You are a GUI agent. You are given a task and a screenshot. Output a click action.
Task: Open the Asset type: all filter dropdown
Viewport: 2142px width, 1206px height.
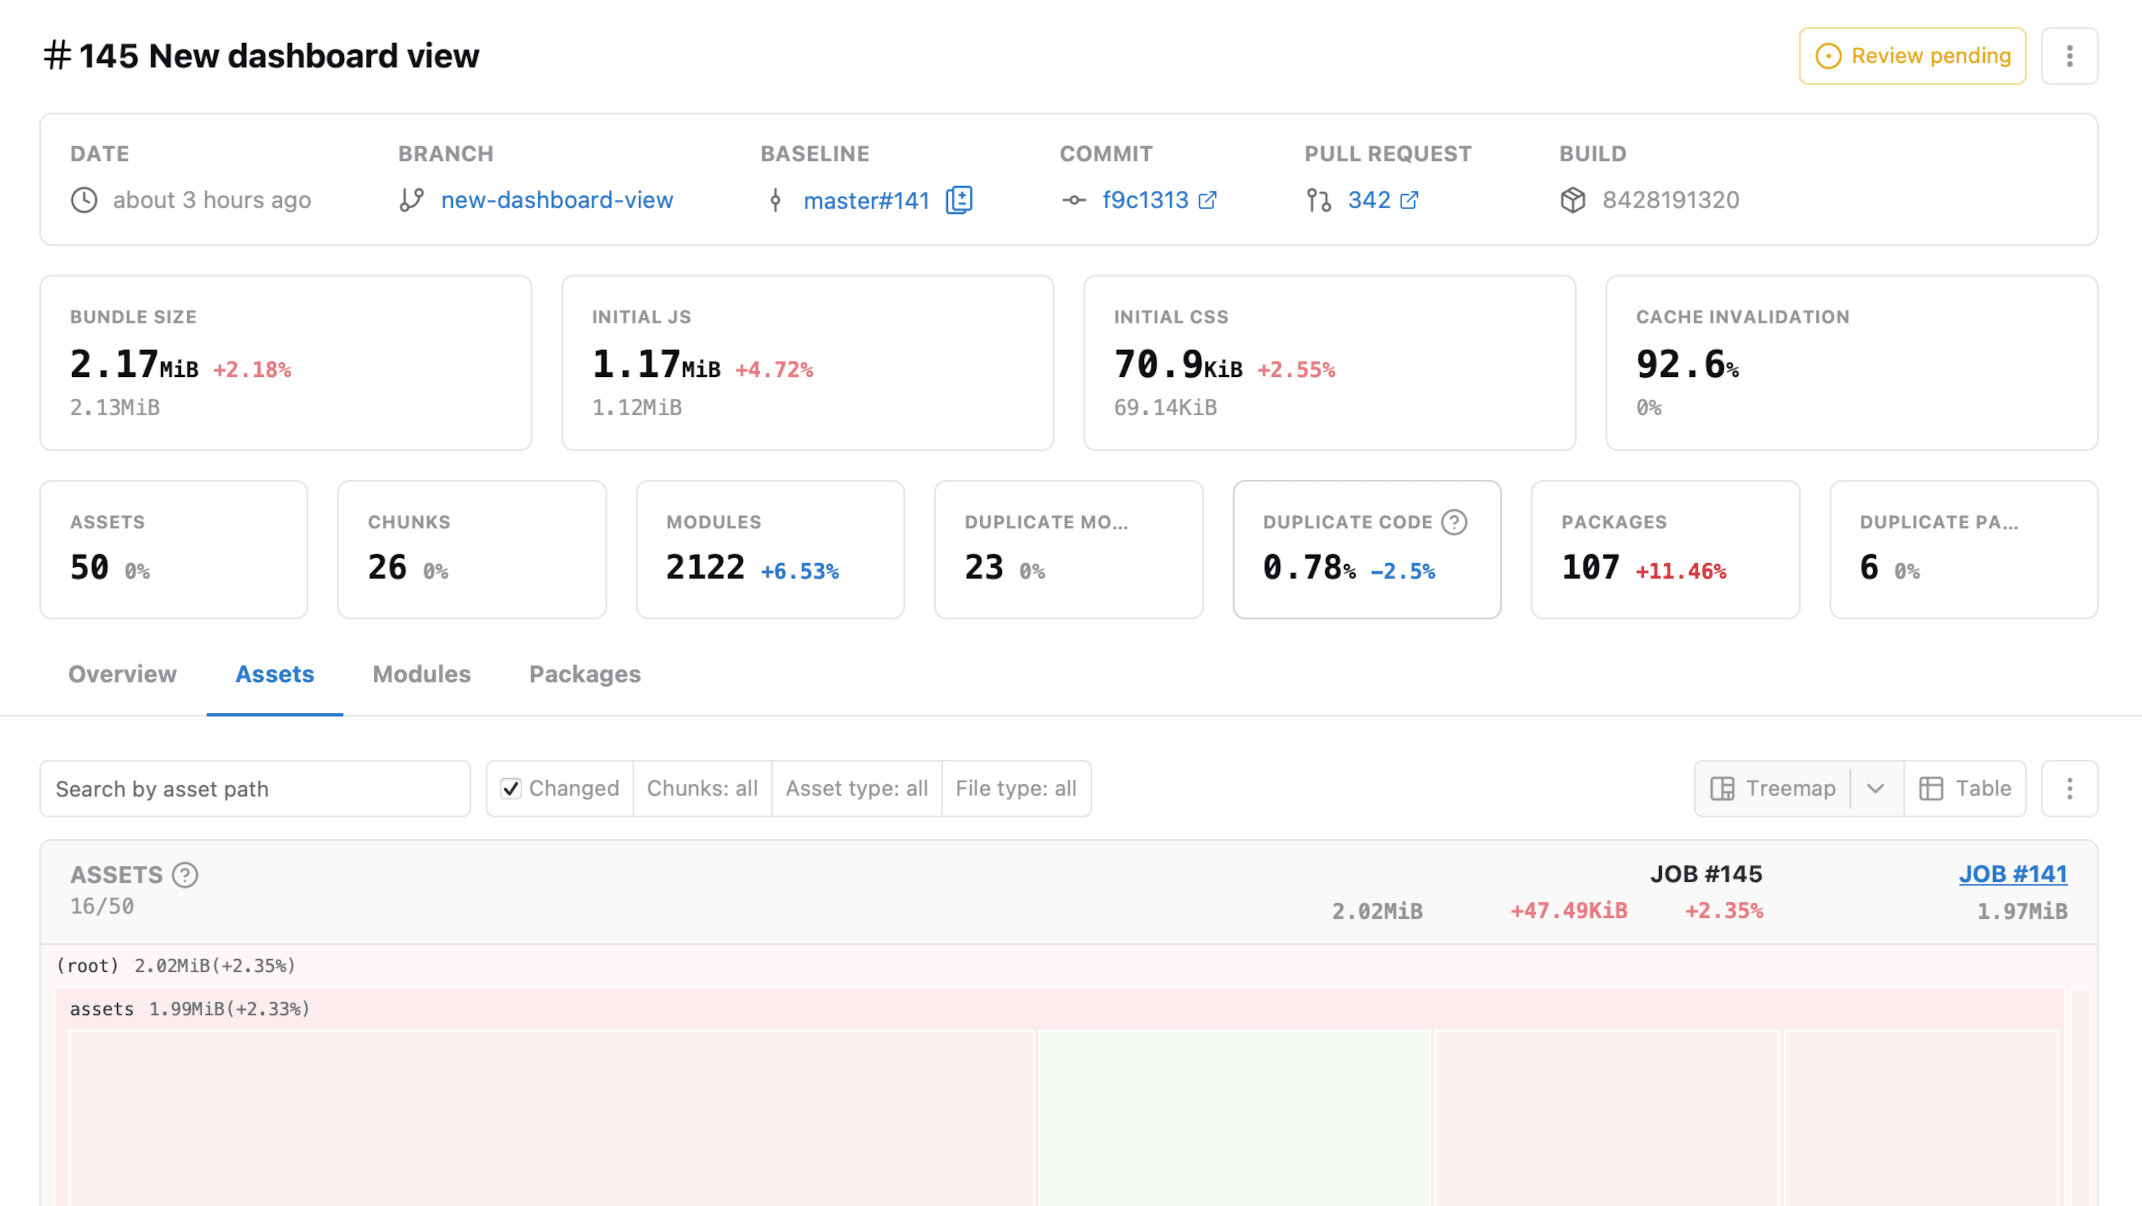click(x=856, y=789)
